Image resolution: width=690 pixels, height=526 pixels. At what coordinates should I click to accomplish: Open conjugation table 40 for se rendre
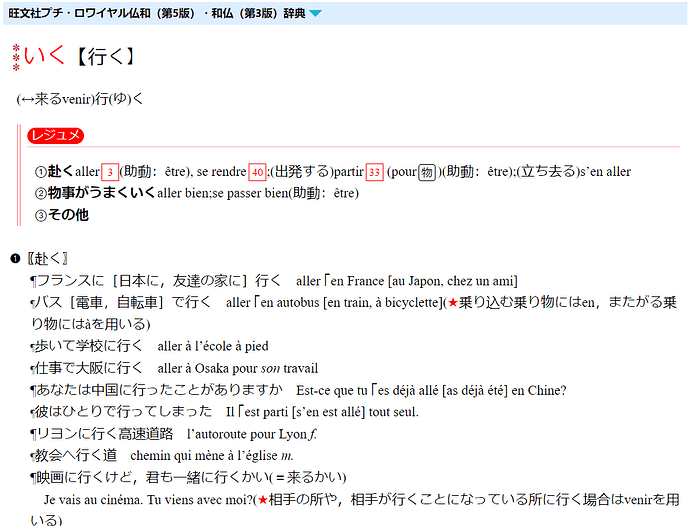point(257,172)
